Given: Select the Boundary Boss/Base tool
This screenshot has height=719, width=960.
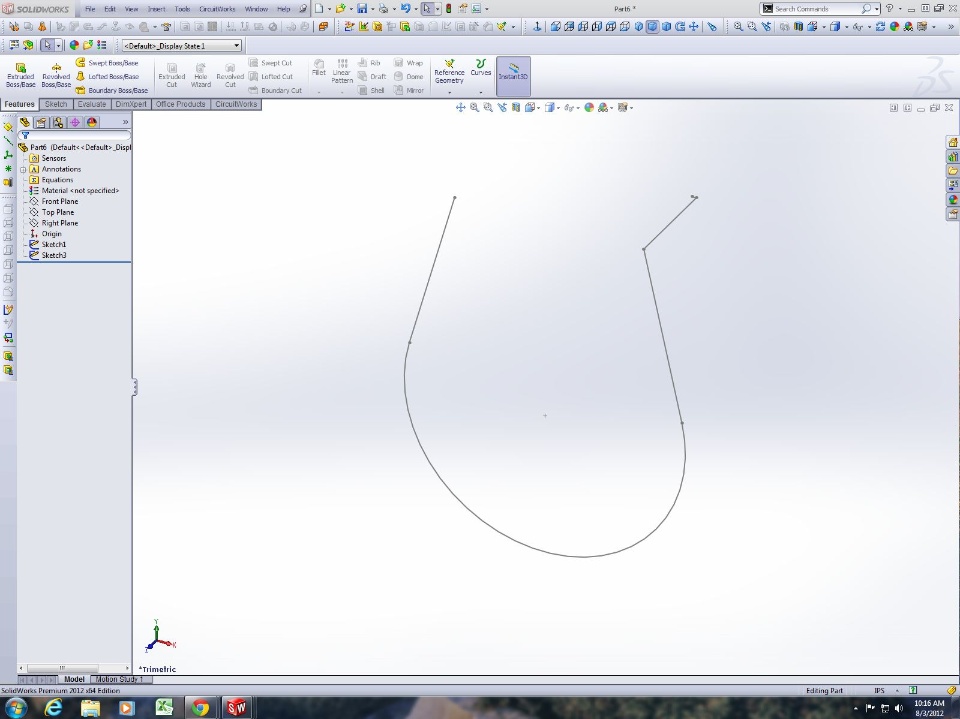Looking at the screenshot, I should click(111, 90).
